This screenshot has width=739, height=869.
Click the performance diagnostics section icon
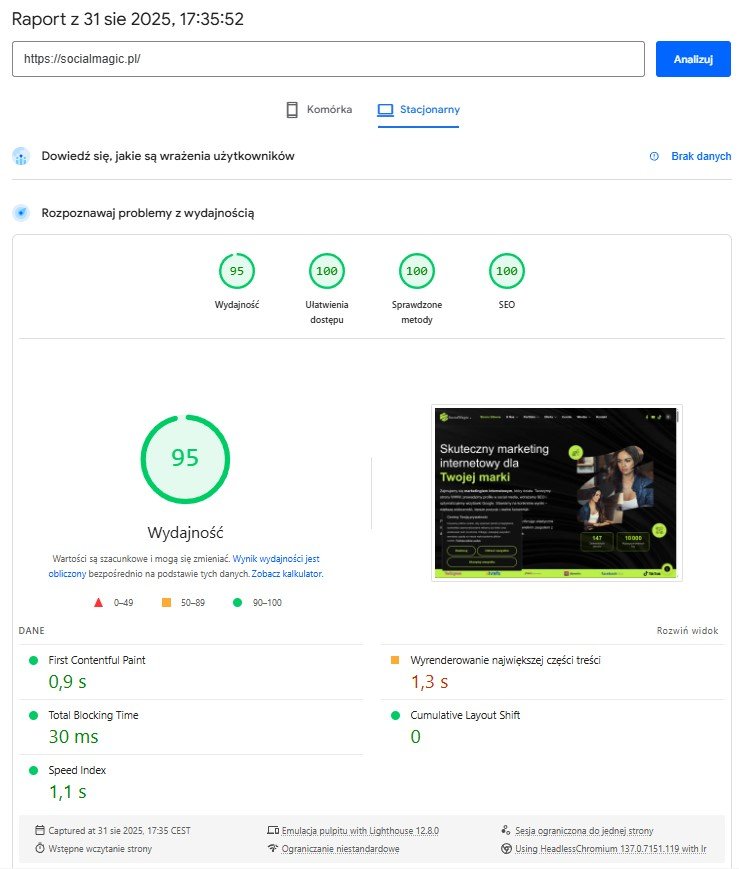click(21, 213)
